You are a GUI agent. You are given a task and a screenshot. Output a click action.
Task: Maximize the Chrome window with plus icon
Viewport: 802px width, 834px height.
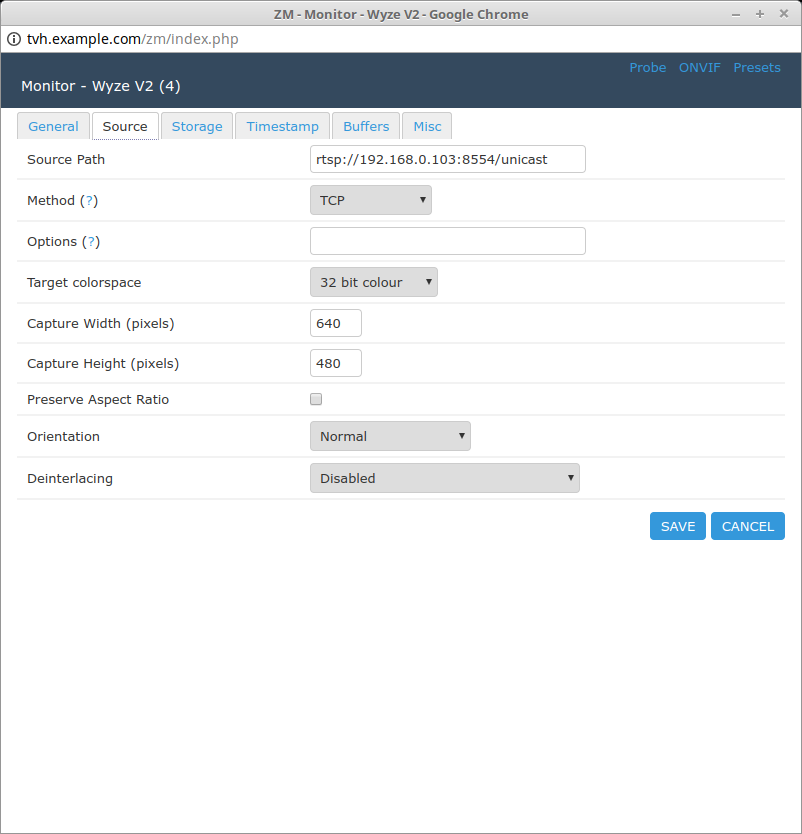759,14
